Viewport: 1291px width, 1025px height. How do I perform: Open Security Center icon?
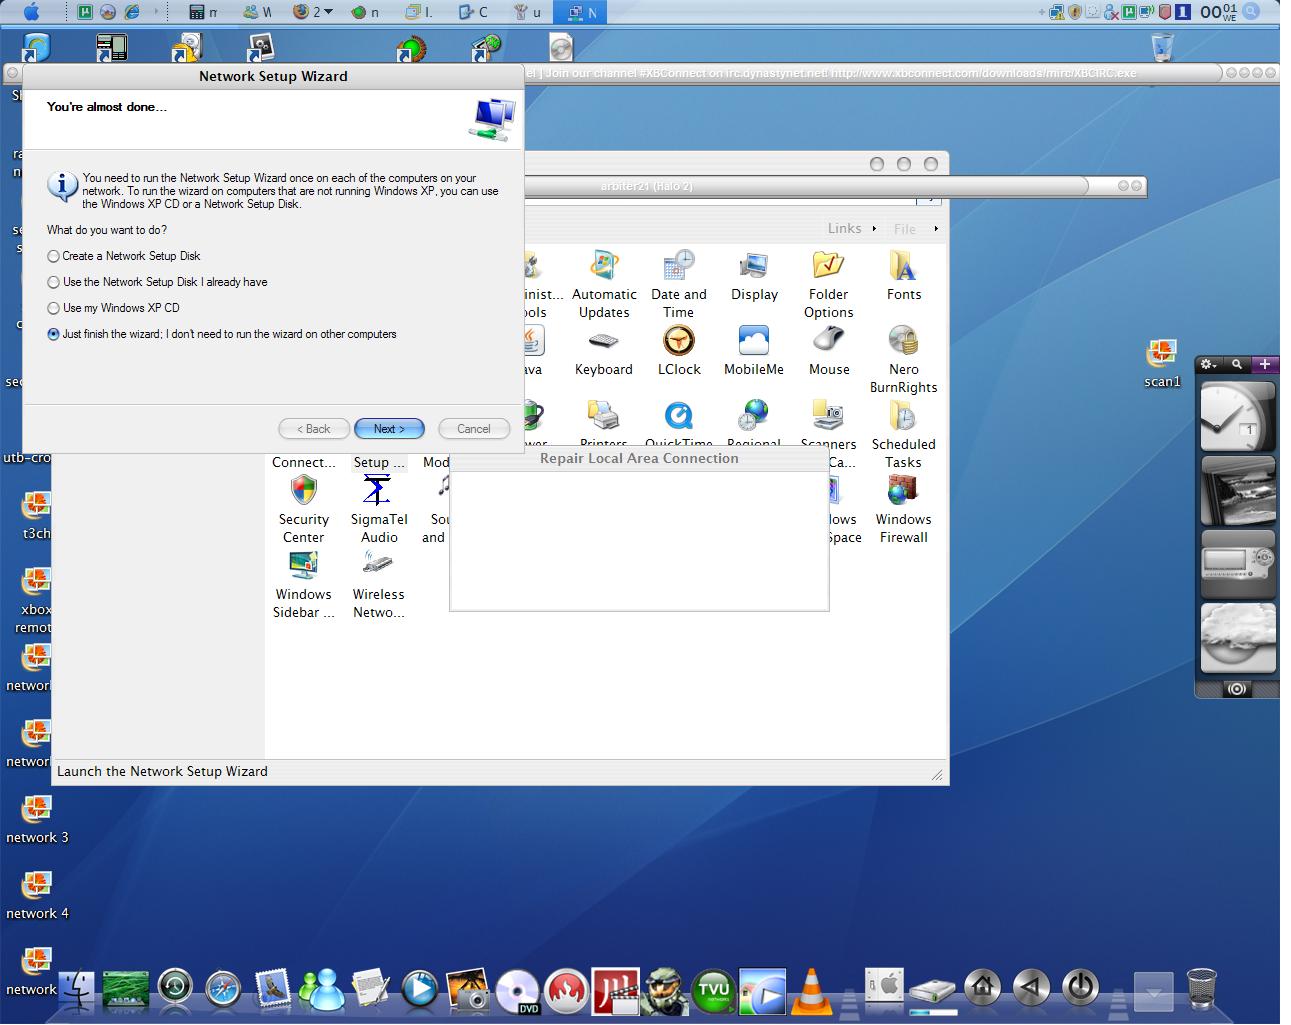coord(304,510)
